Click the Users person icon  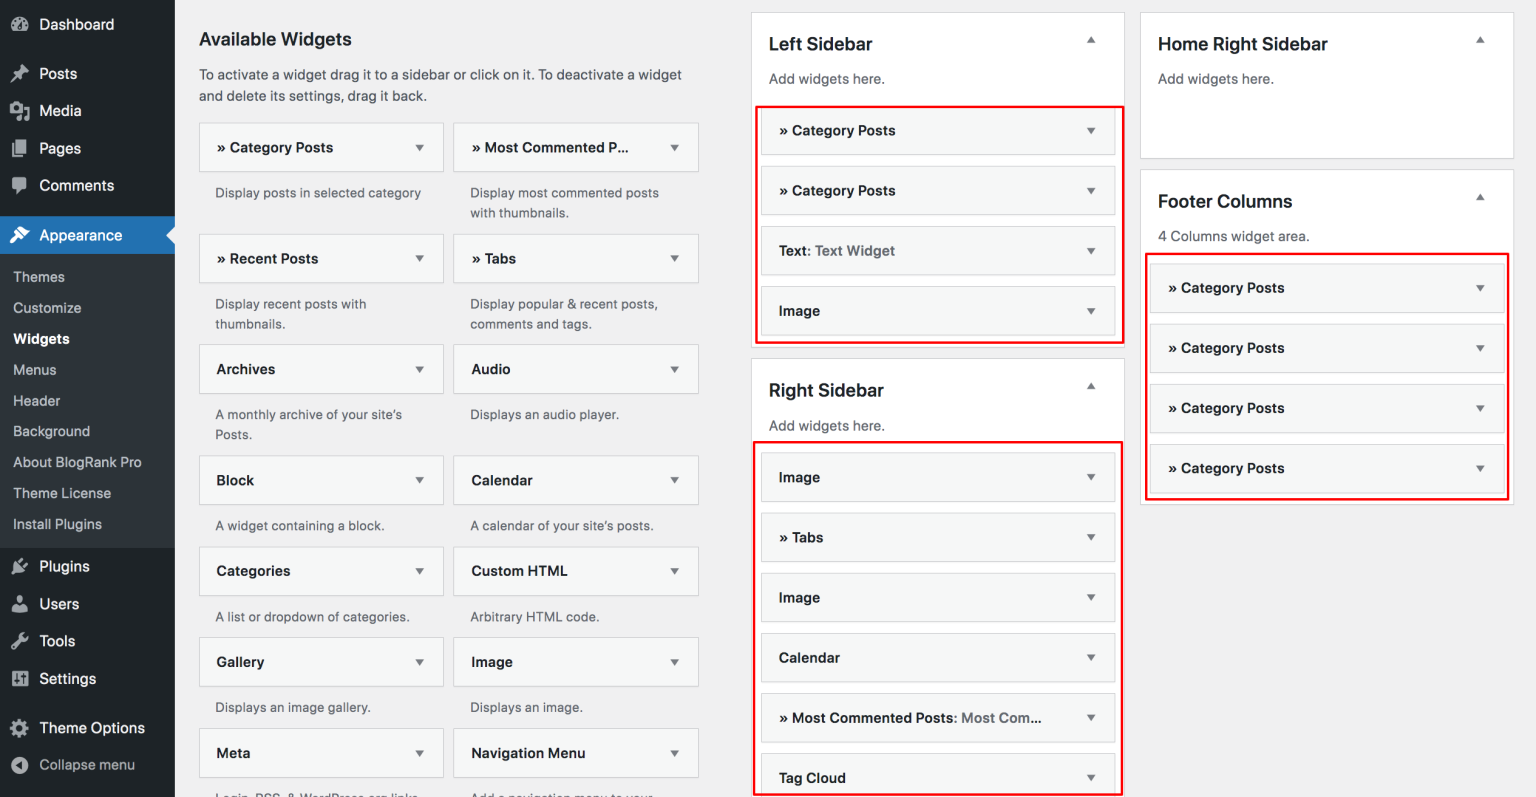19,604
